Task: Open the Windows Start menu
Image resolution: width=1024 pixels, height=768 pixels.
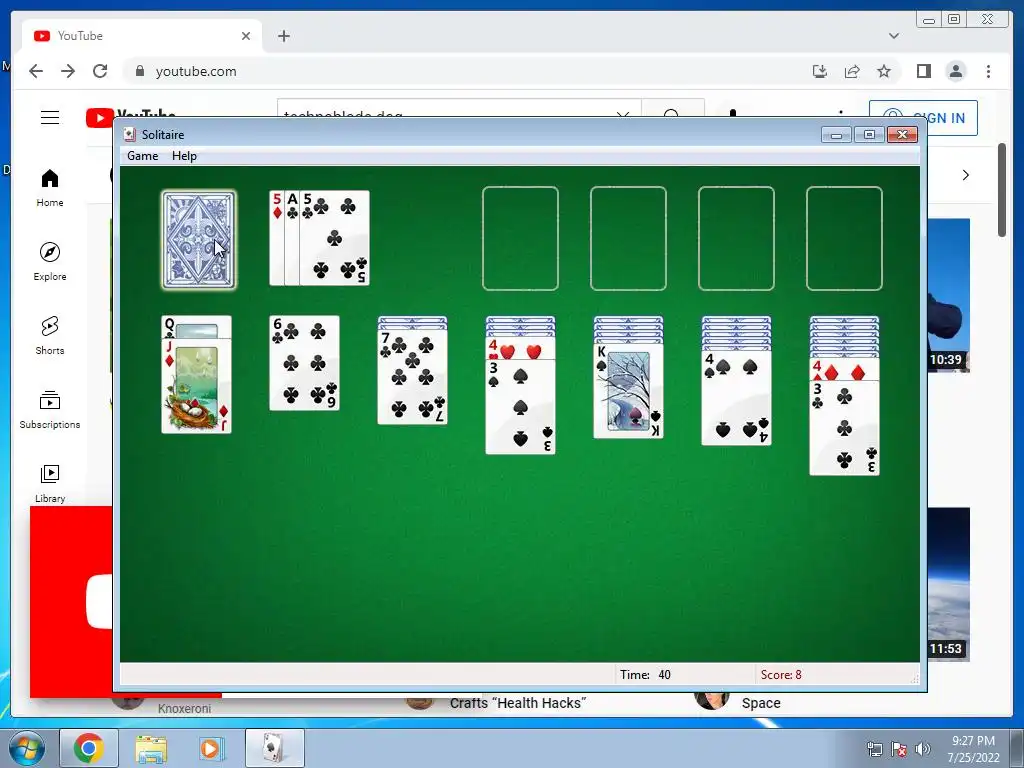Action: [x=27, y=748]
